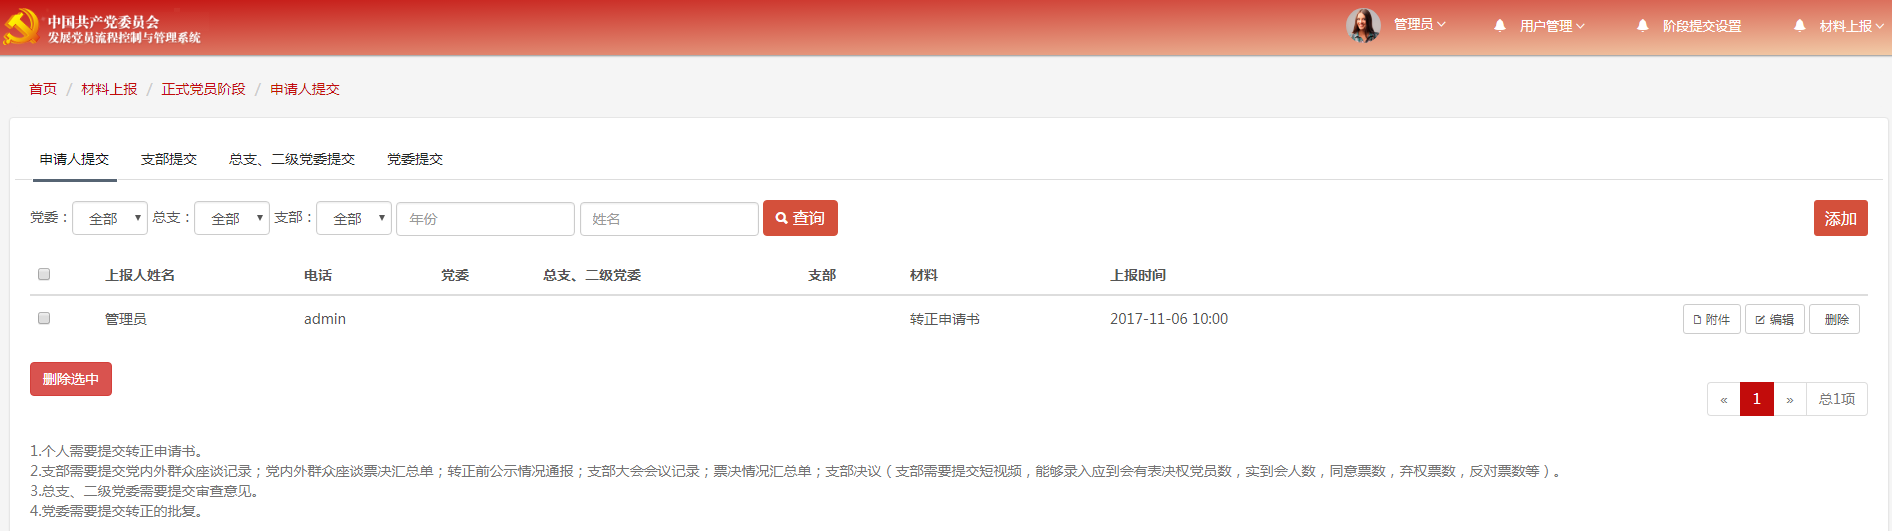Open 阶段提交设置 in the top navigation

(x=1702, y=26)
